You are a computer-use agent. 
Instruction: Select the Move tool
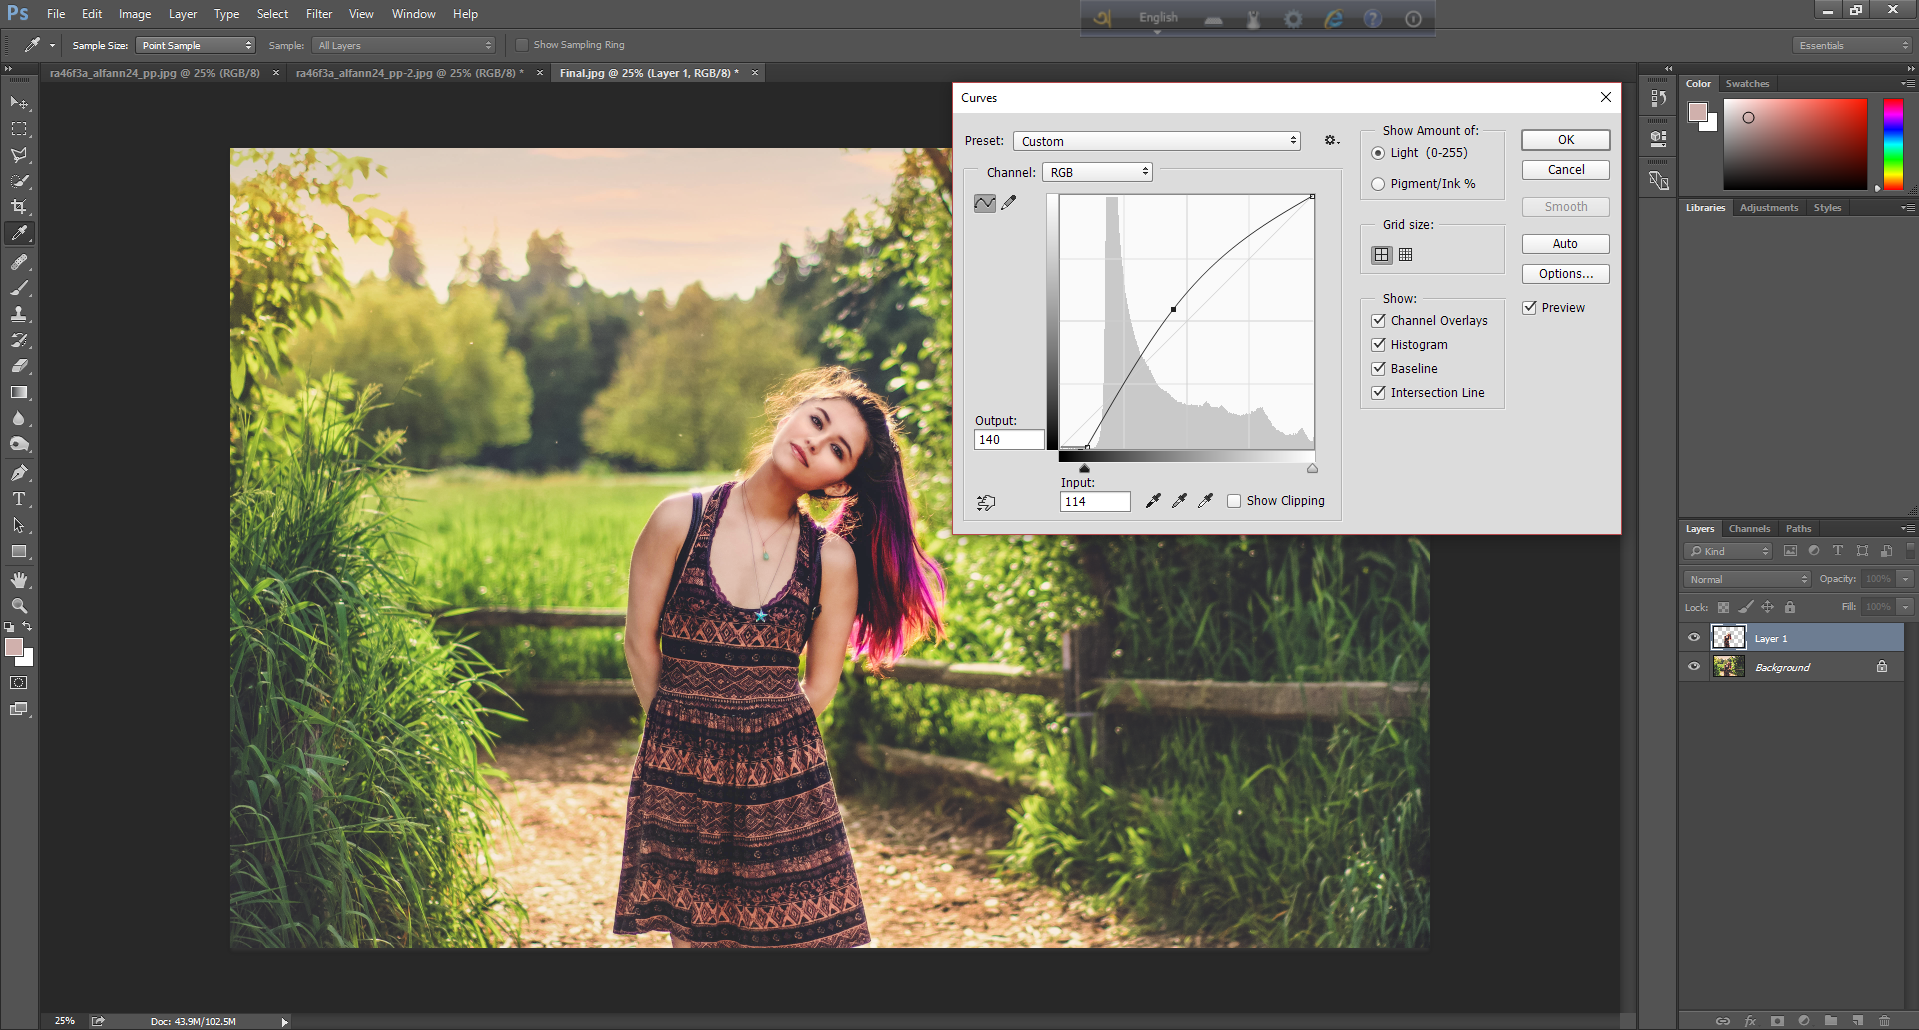tap(19, 103)
